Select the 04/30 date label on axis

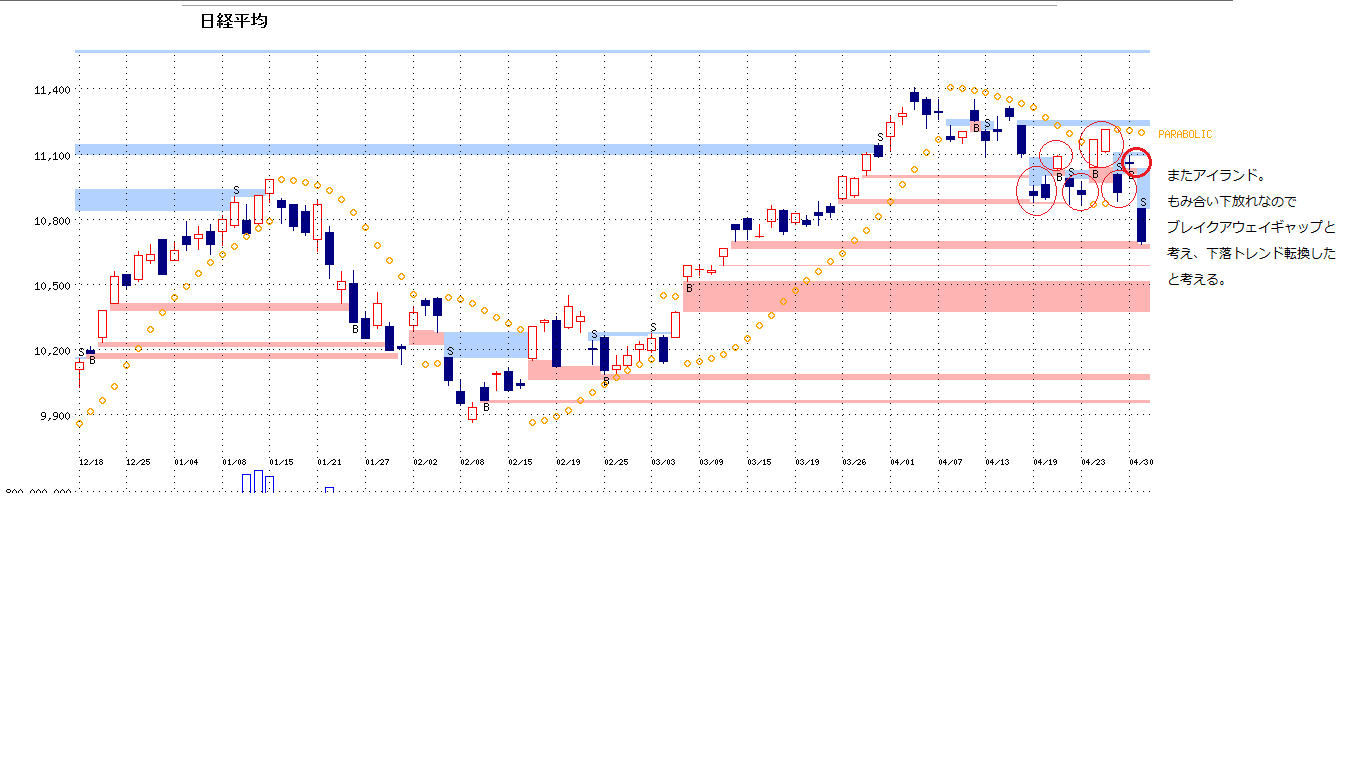tap(1141, 463)
